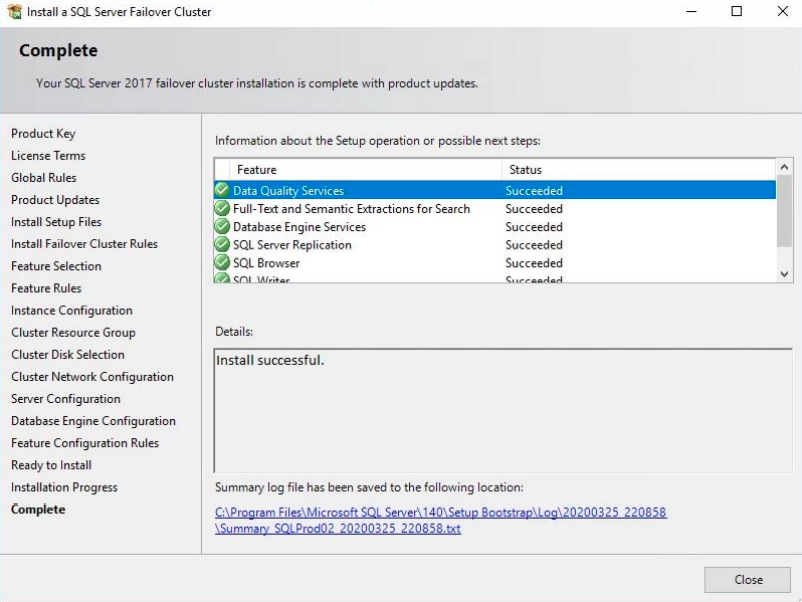802x602 pixels.
Task: Open the summary log file link
Action: (x=440, y=520)
